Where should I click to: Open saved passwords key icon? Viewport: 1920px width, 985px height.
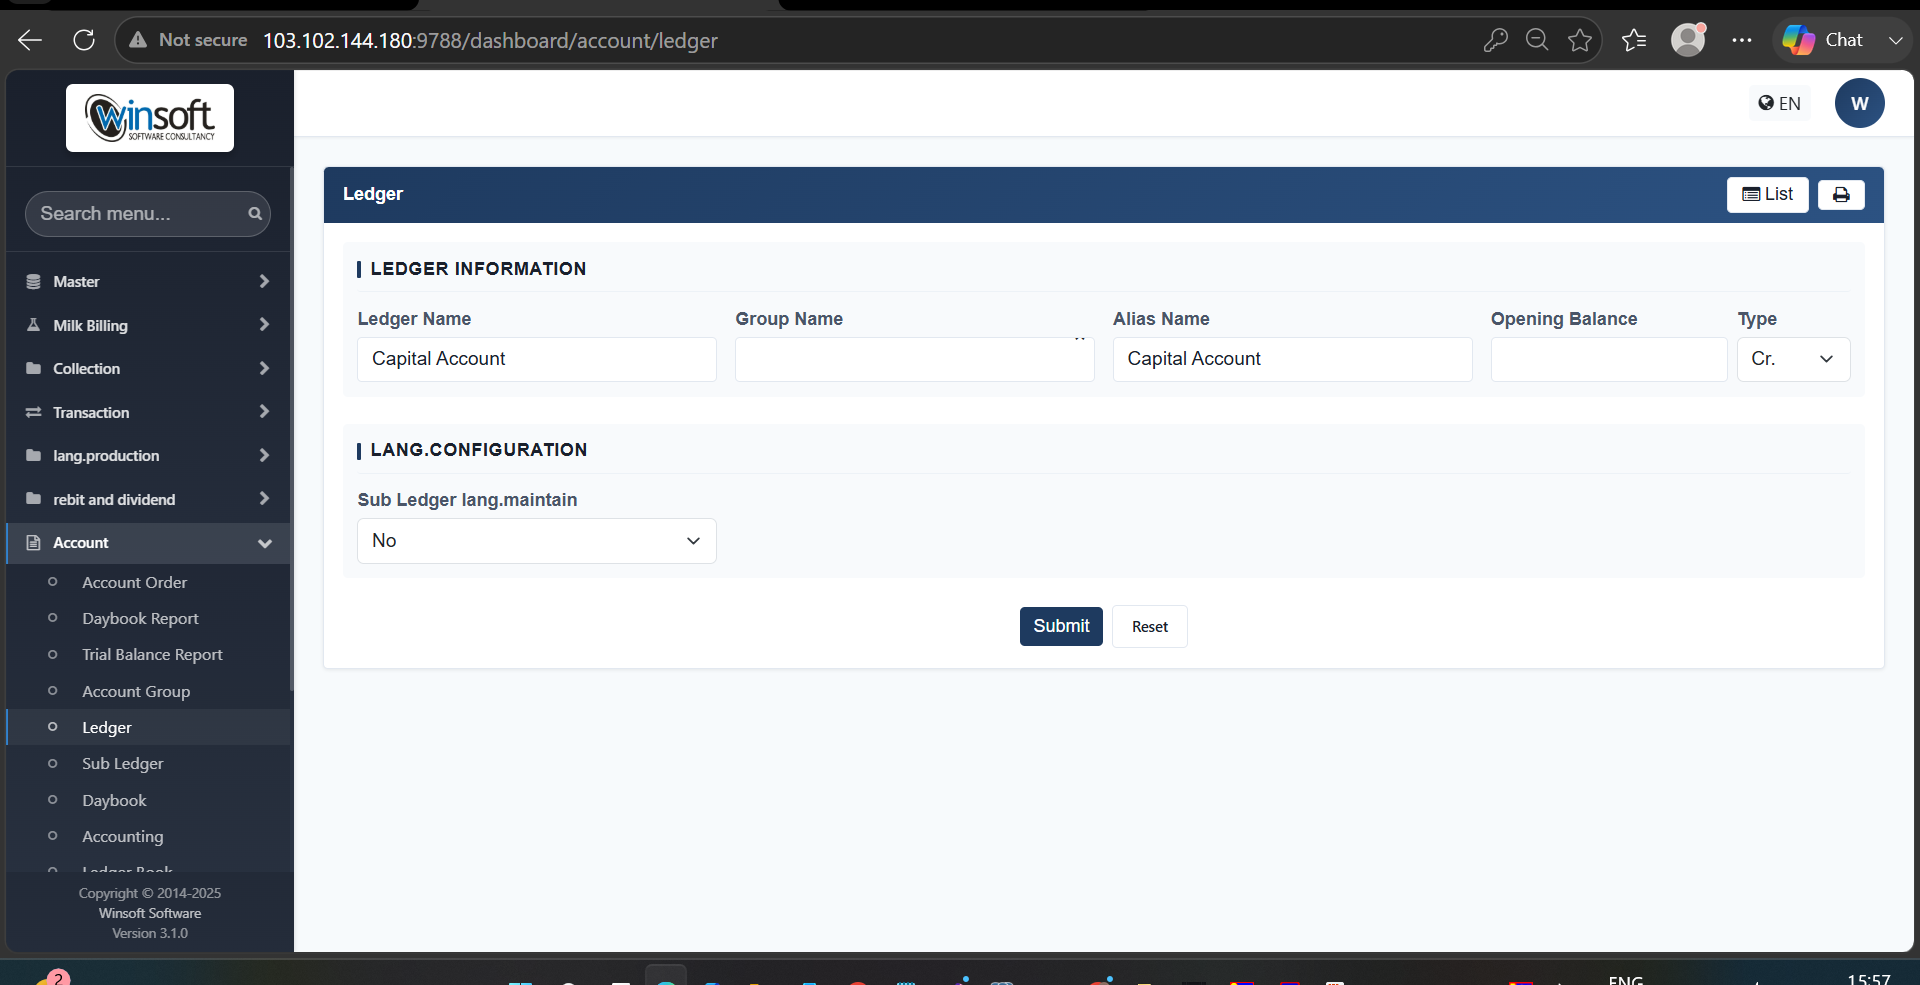pos(1495,40)
